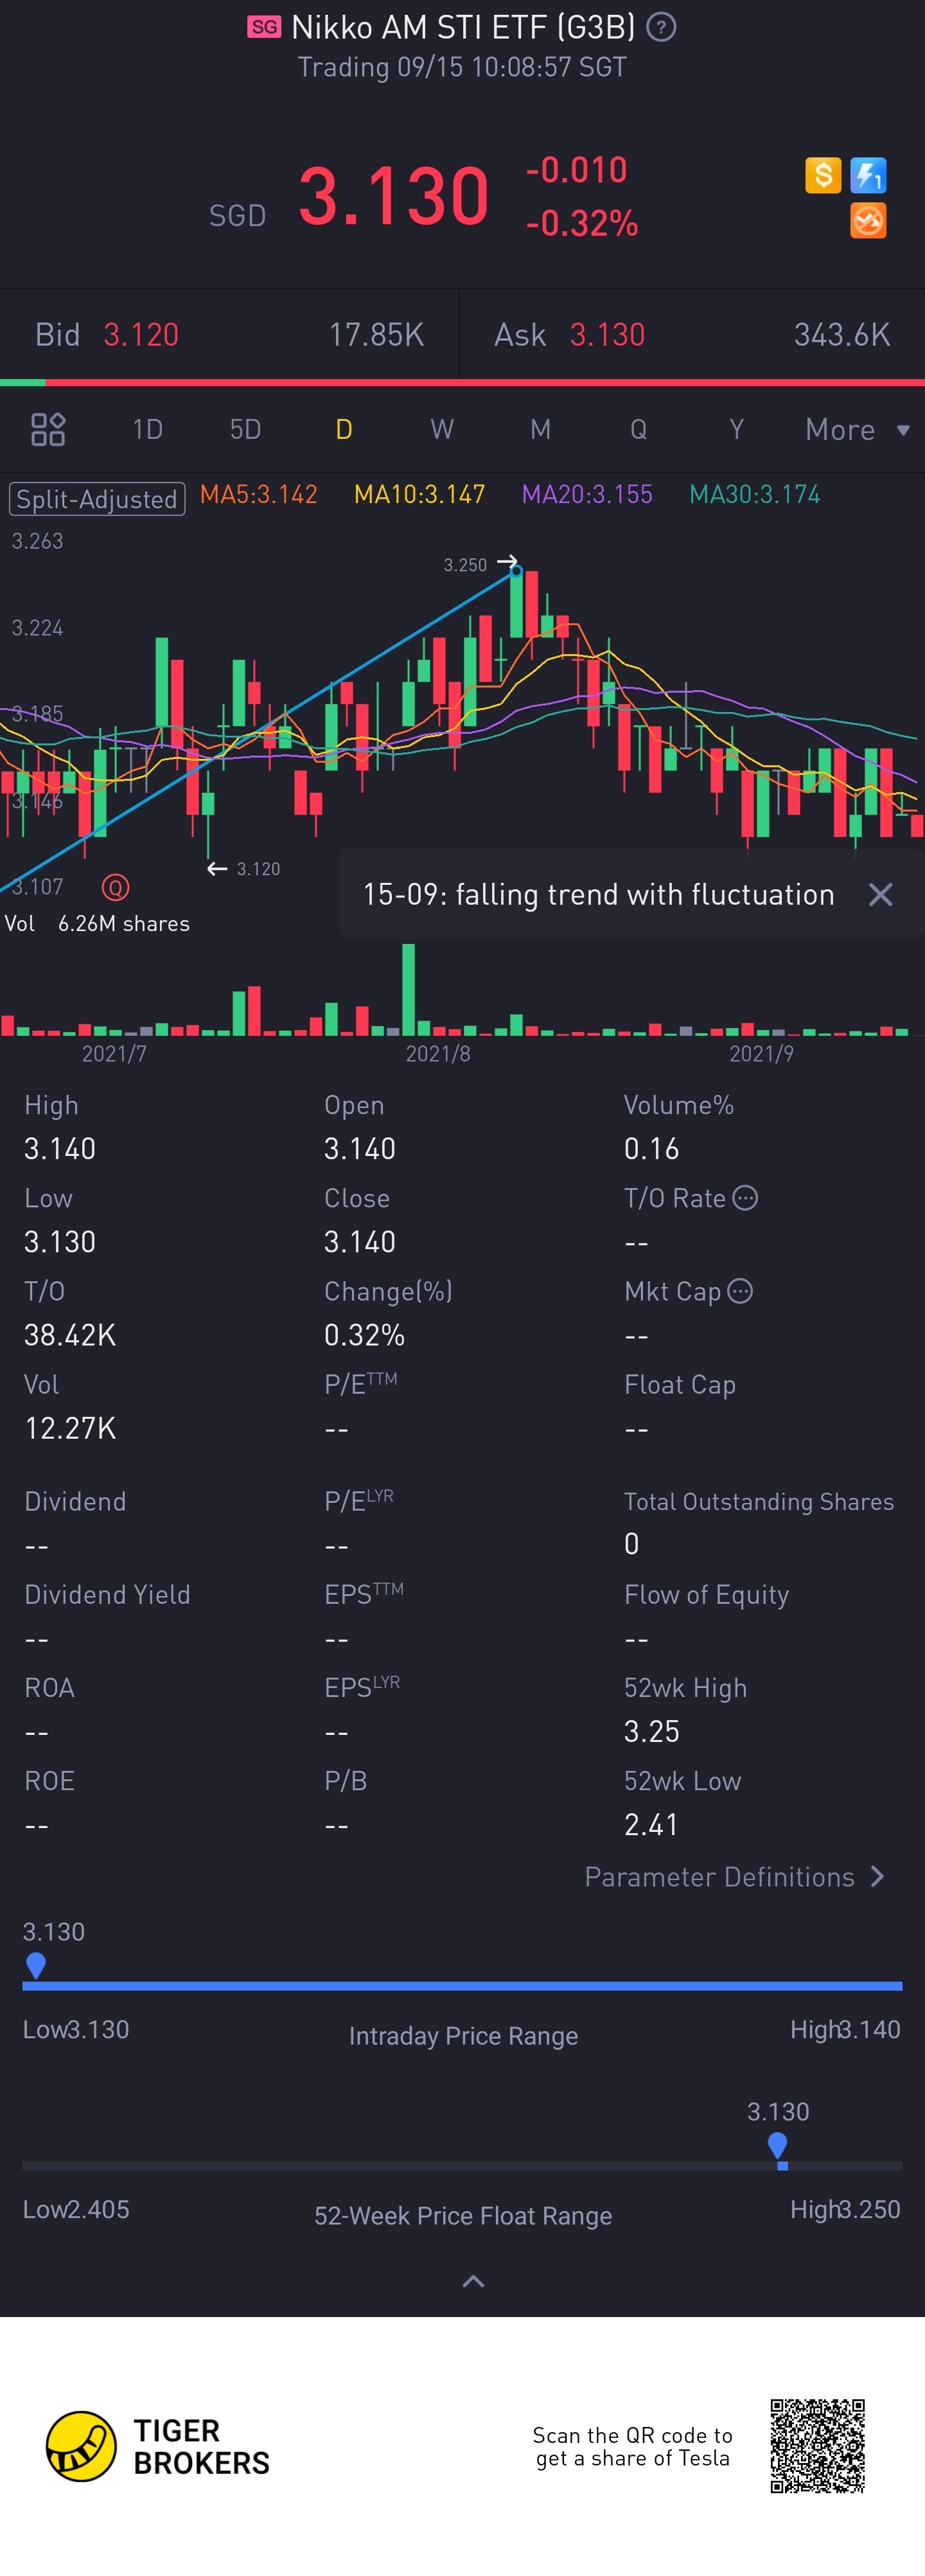Viewport: 925px width, 2576px height.
Task: Tap the Tesla share QR code
Action: coord(817,2445)
